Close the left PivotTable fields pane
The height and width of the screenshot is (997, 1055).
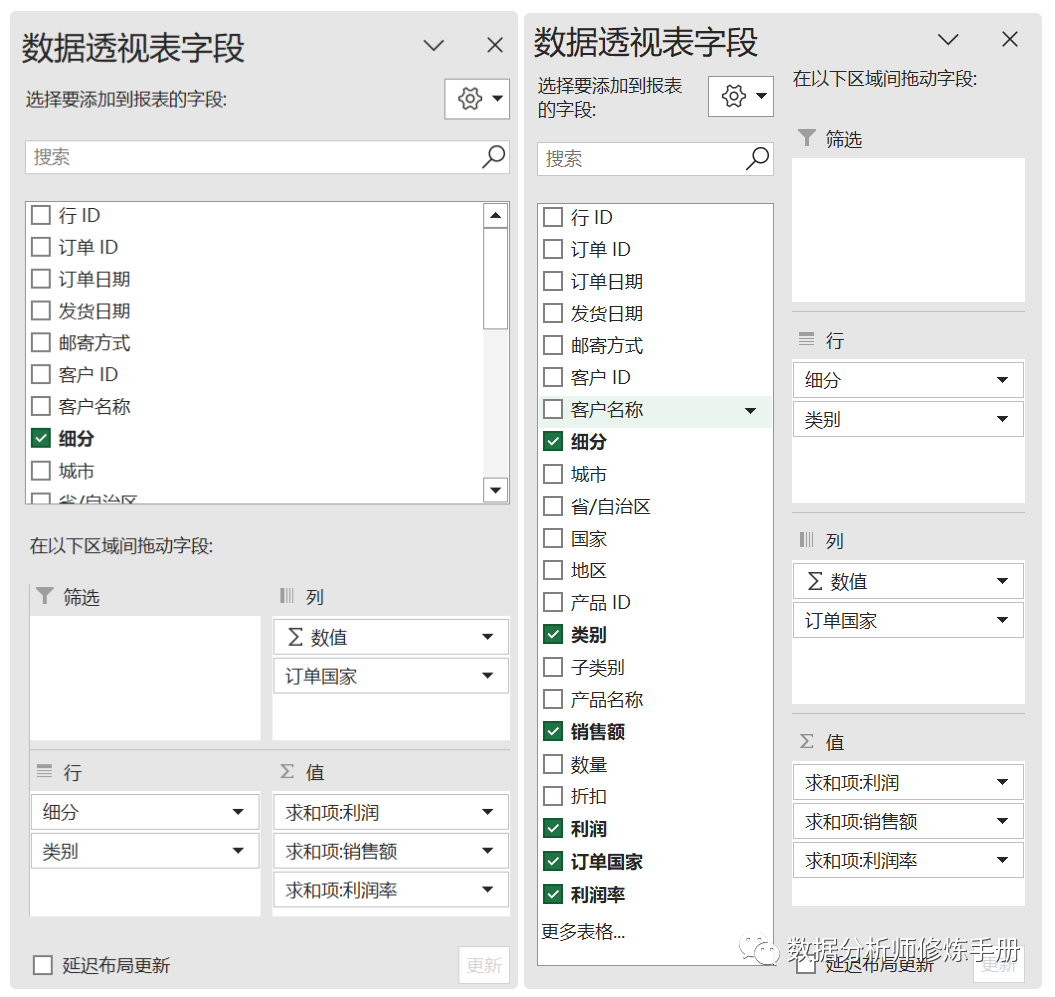(495, 45)
